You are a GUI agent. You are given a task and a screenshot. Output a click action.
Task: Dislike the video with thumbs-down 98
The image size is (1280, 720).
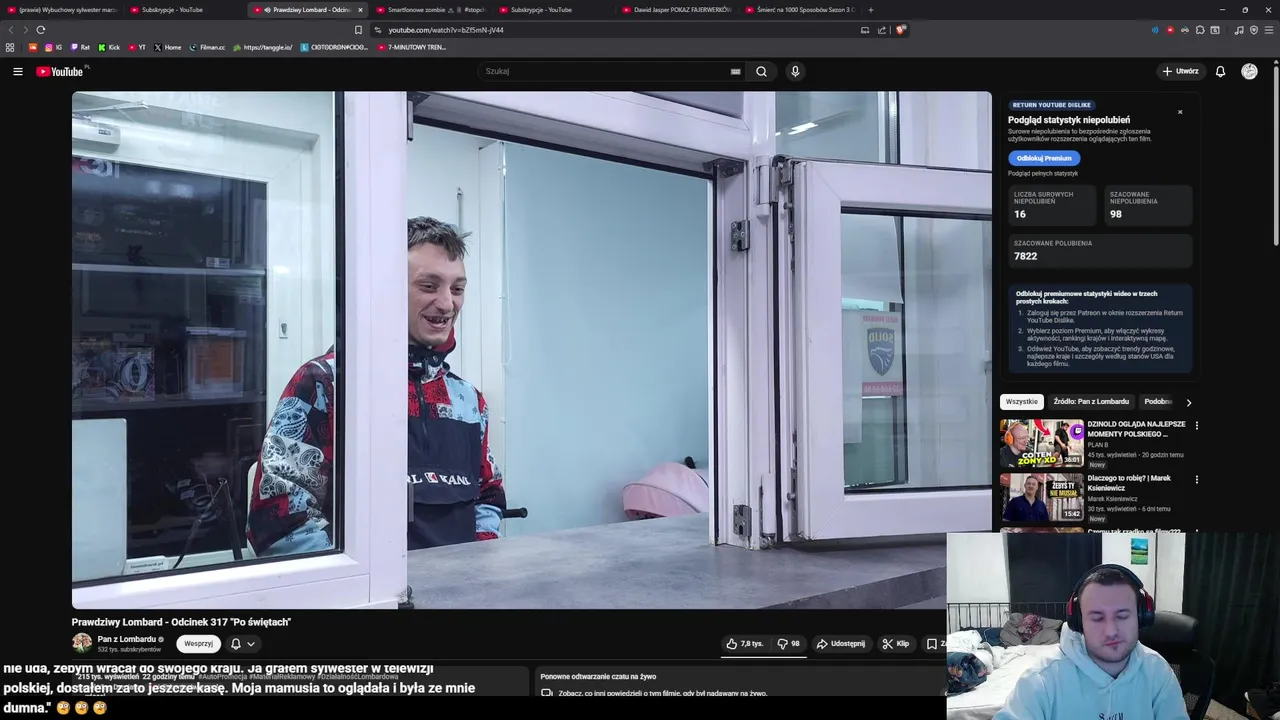(789, 644)
